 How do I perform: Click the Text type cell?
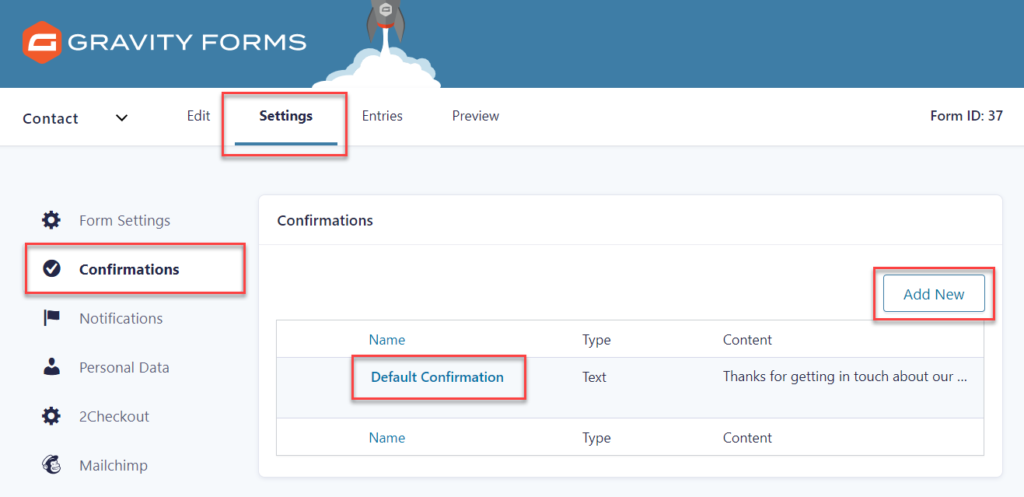tap(594, 377)
